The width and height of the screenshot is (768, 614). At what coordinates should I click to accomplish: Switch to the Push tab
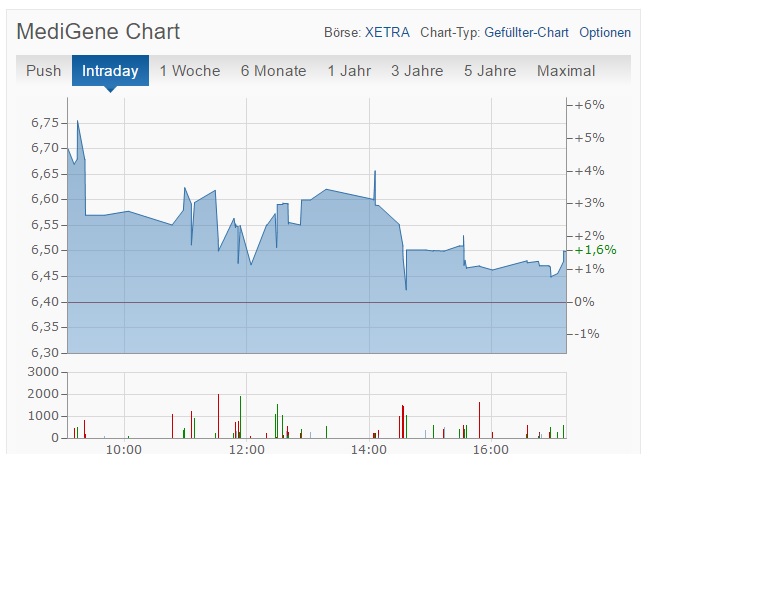click(44, 71)
